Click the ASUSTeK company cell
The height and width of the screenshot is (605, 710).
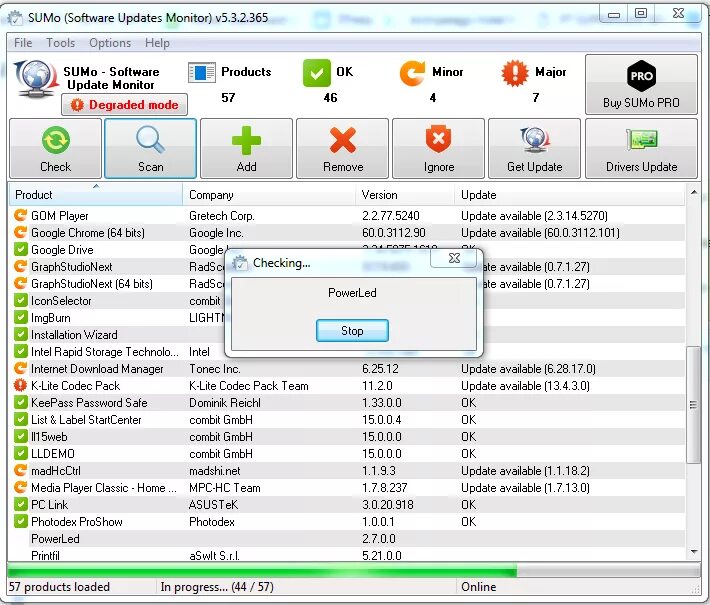tap(213, 504)
